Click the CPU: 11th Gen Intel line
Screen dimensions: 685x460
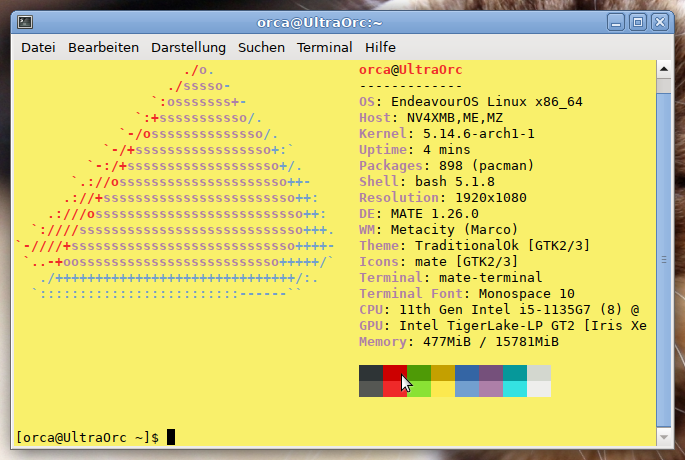click(x=499, y=310)
